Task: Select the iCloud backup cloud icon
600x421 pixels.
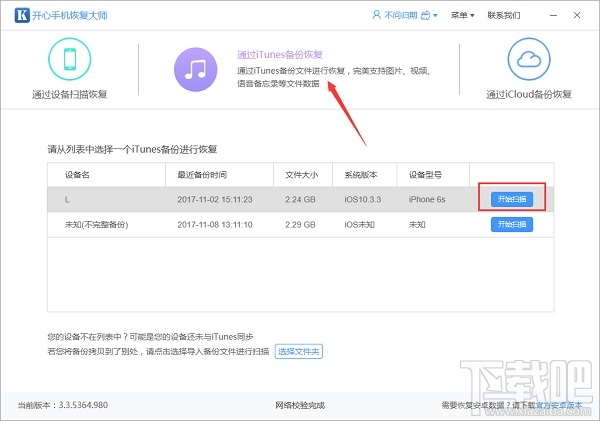Action: pos(529,59)
